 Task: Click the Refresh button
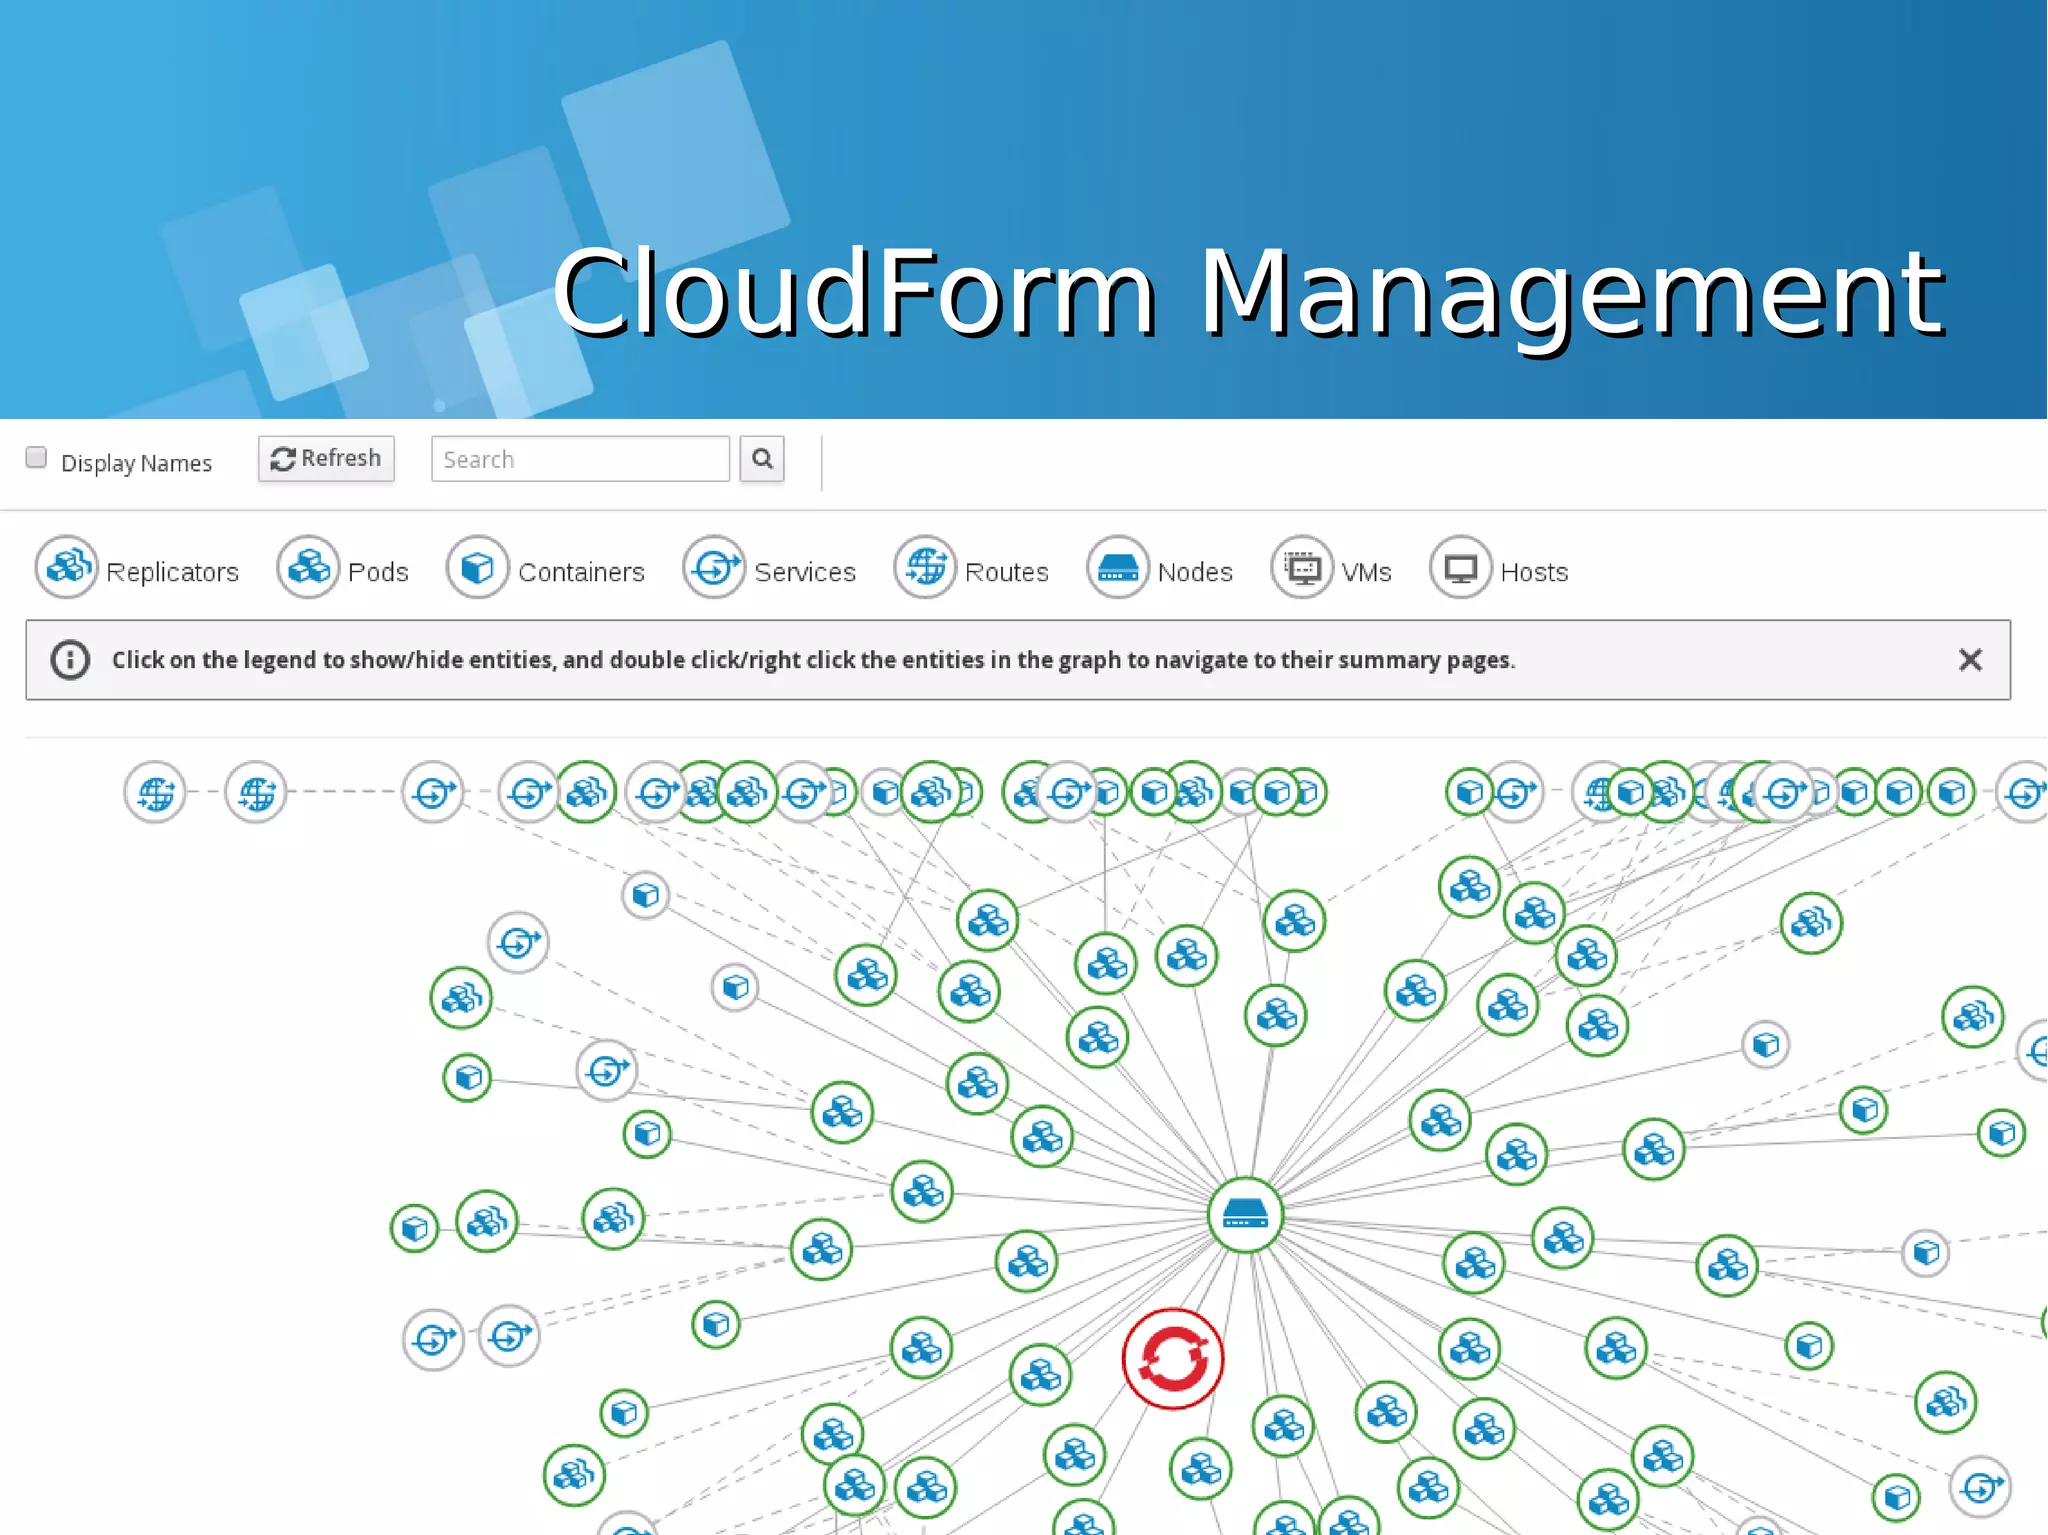326,459
